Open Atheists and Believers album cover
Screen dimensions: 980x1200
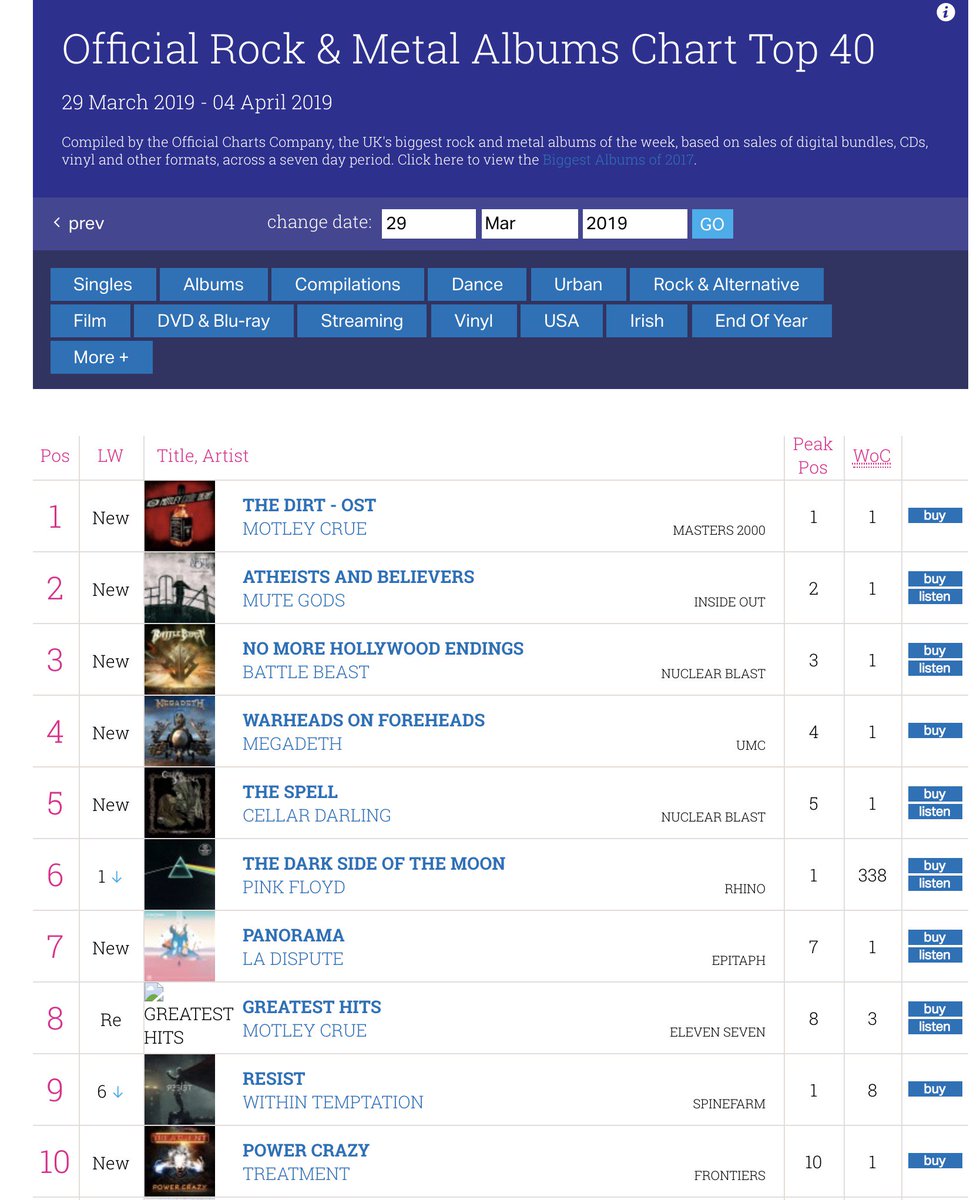180,588
